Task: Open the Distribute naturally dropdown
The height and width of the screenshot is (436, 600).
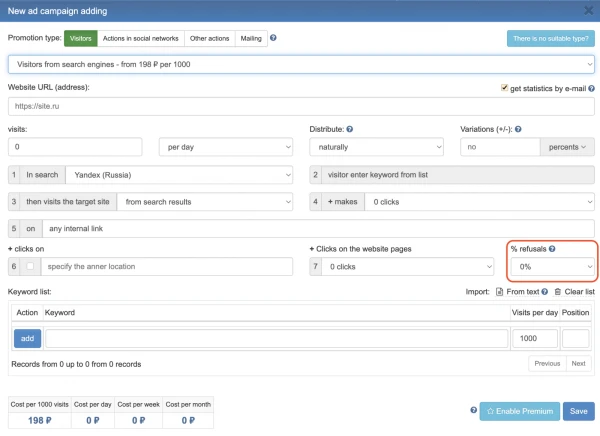Action: pos(377,147)
